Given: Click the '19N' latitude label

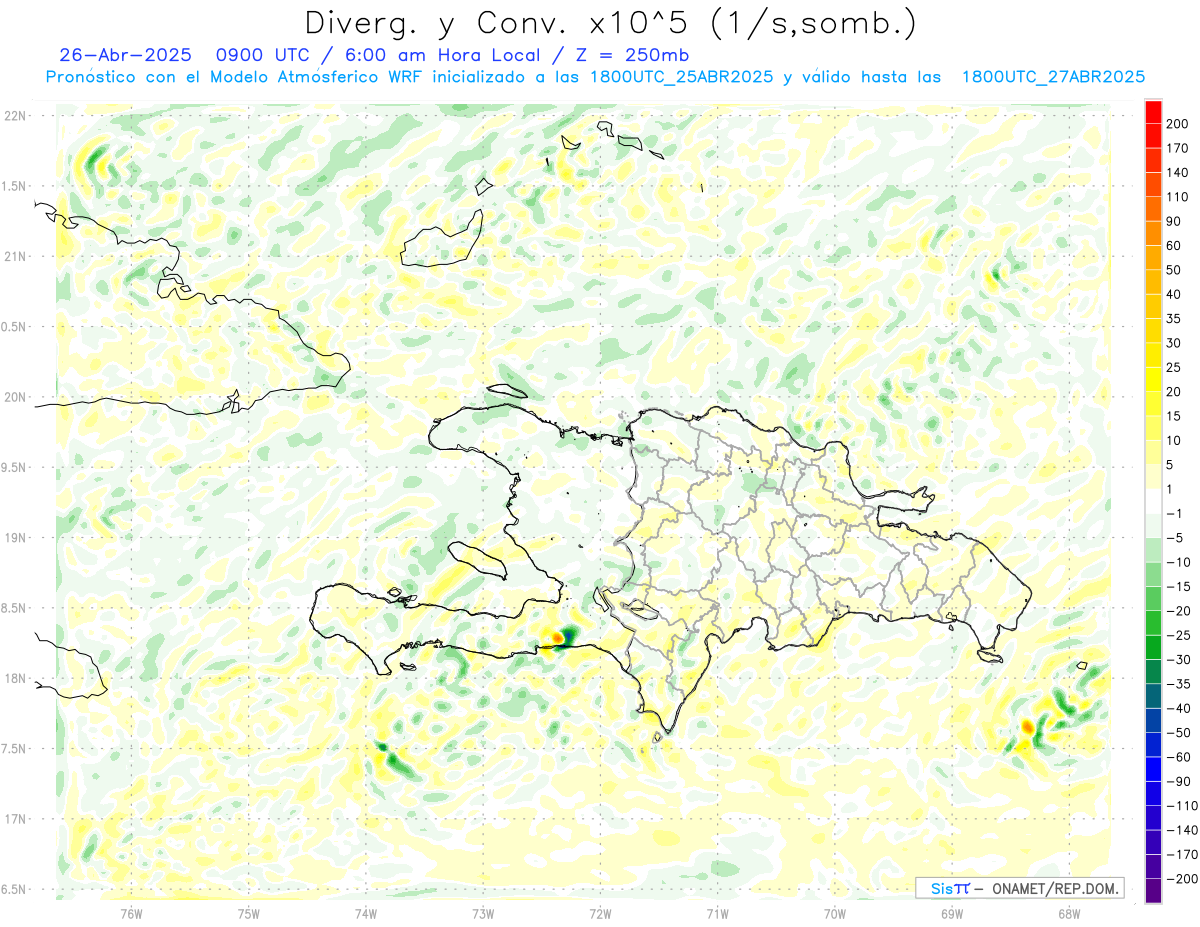Looking at the screenshot, I should [15, 537].
